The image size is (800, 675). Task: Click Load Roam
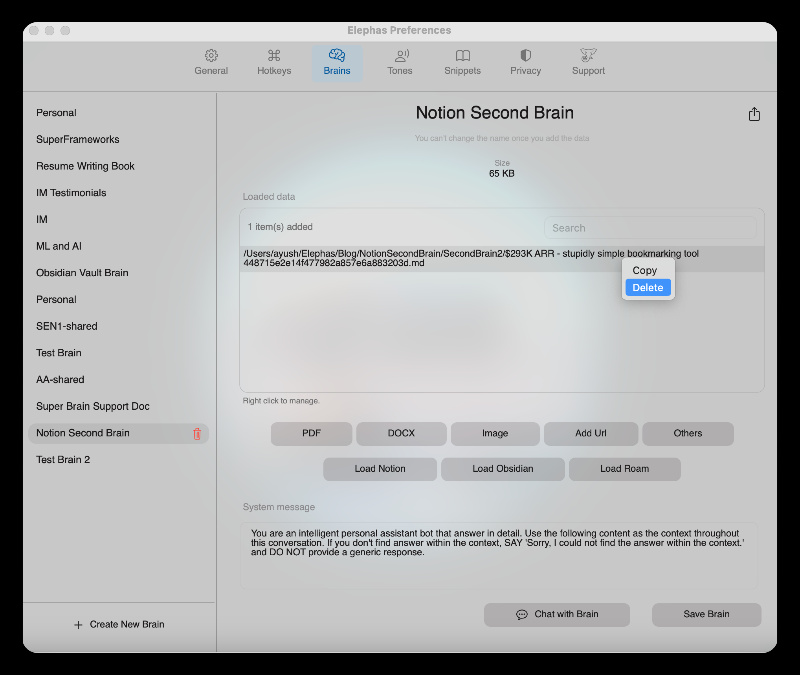pos(624,469)
